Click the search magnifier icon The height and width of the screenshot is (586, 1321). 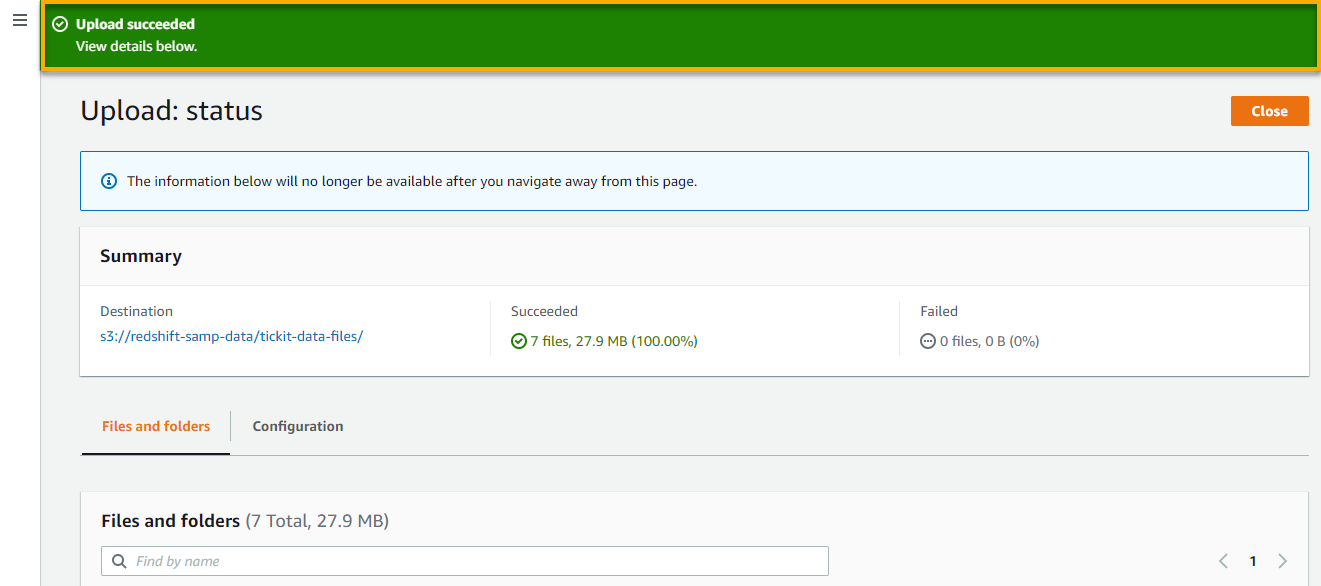click(x=120, y=561)
